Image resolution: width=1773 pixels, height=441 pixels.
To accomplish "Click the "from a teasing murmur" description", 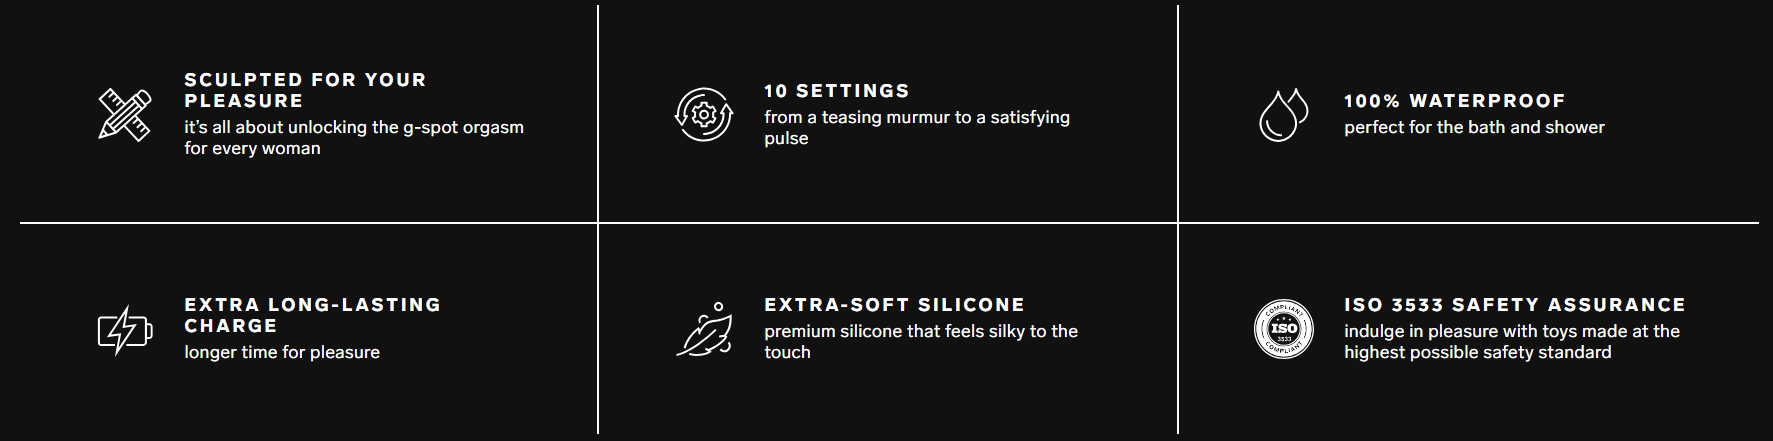I will coord(916,118).
